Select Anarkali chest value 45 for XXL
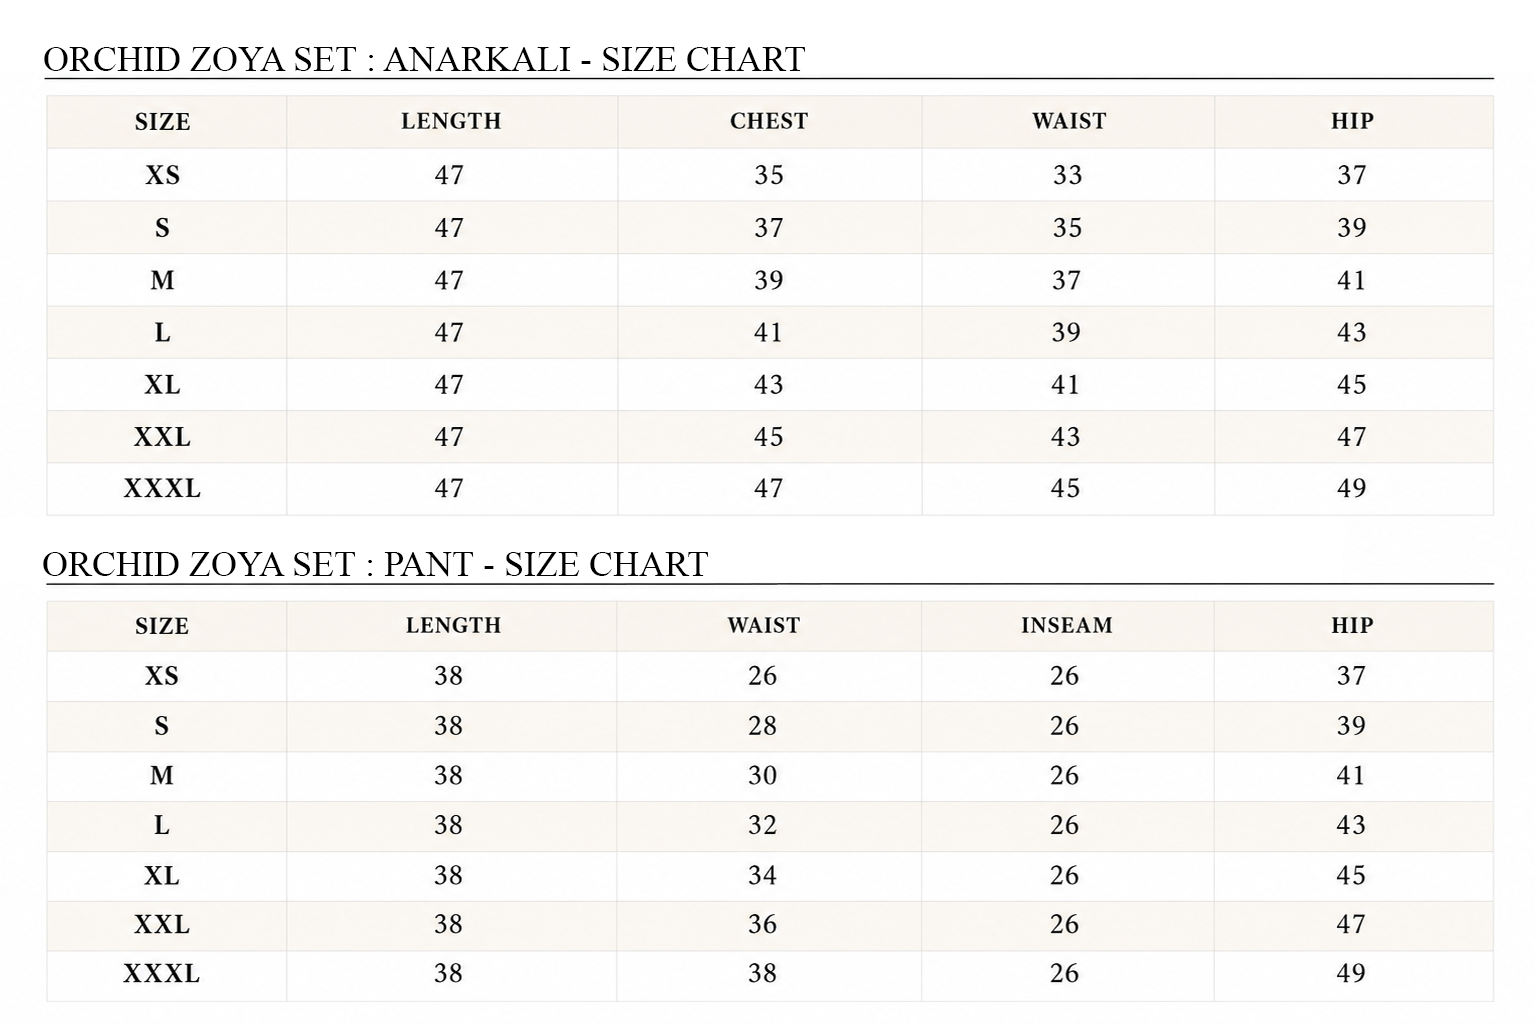 [768, 436]
